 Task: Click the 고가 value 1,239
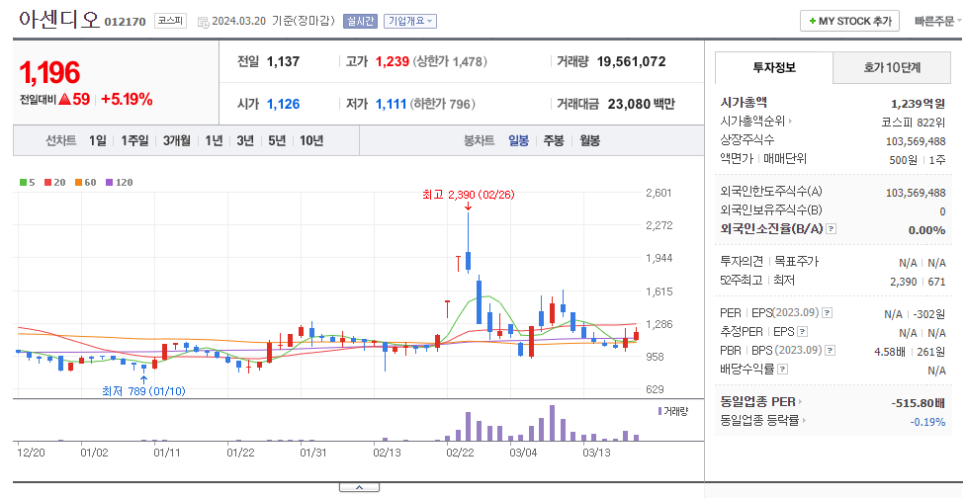pos(392,62)
